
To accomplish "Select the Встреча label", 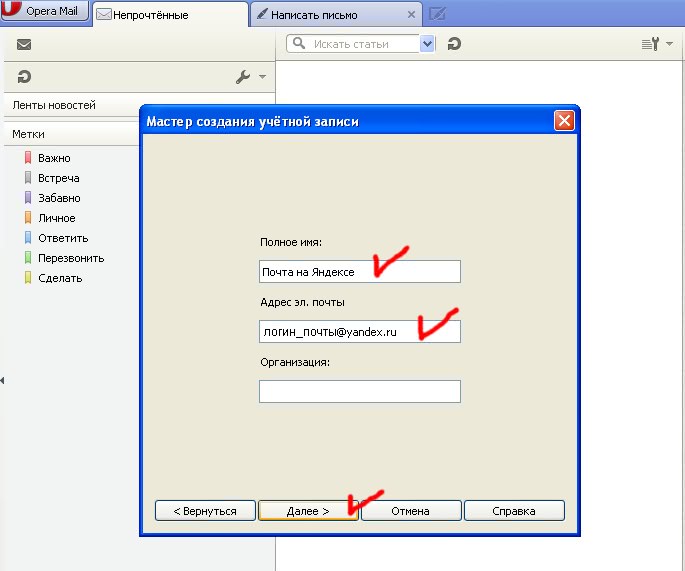I will [x=59, y=178].
